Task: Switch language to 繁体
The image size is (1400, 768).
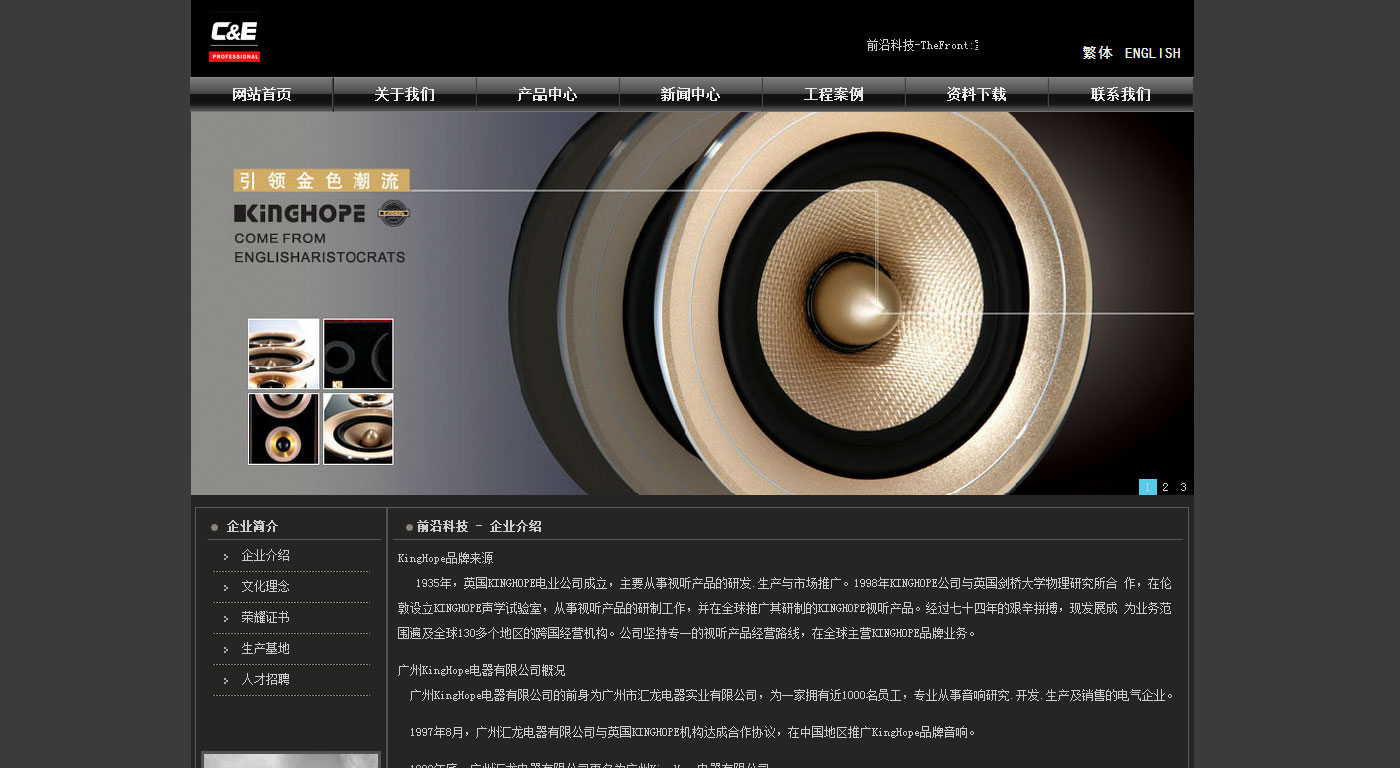Action: coord(1097,53)
